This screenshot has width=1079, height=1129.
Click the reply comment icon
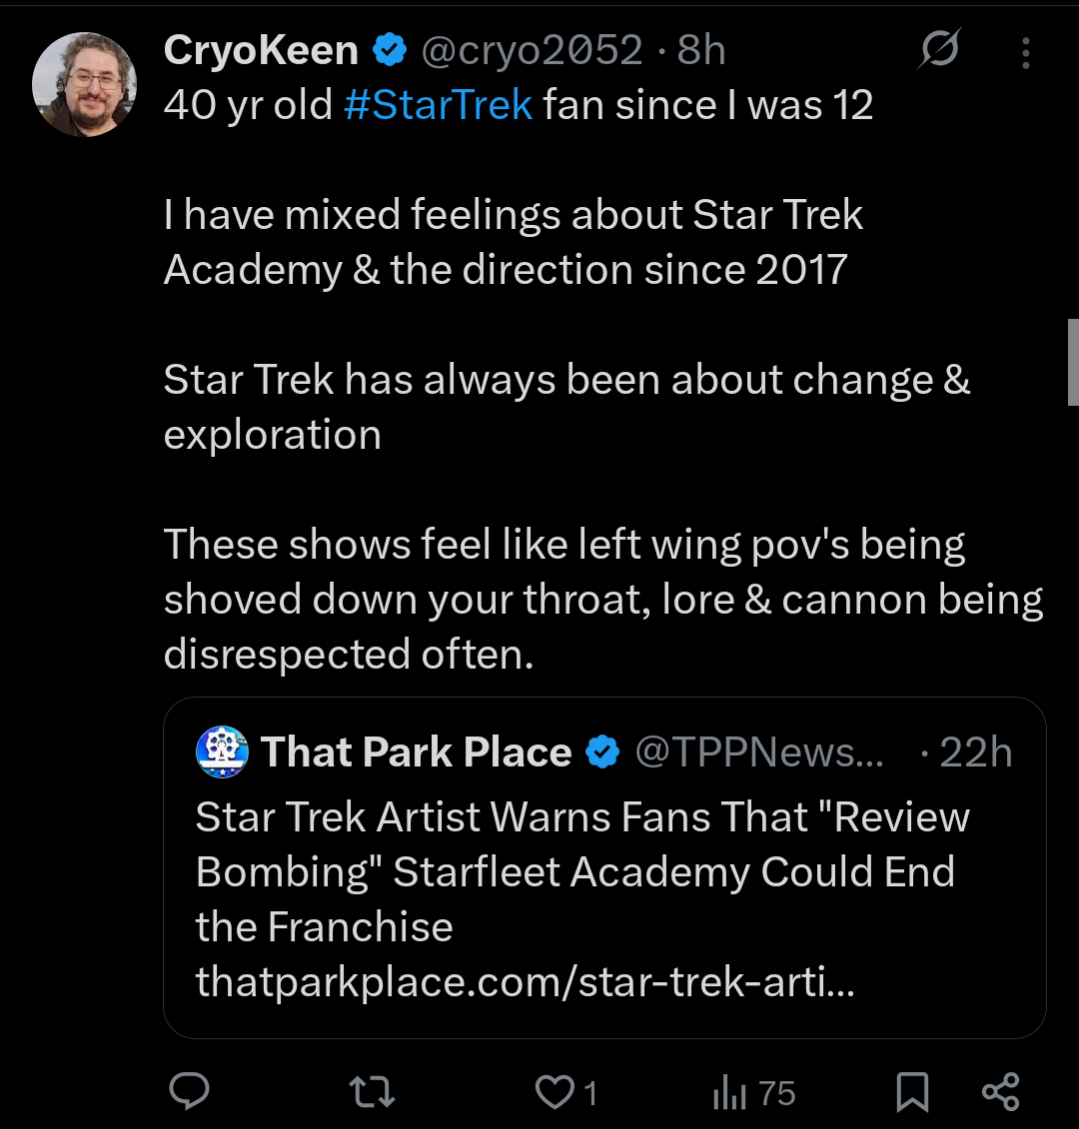[188, 1092]
